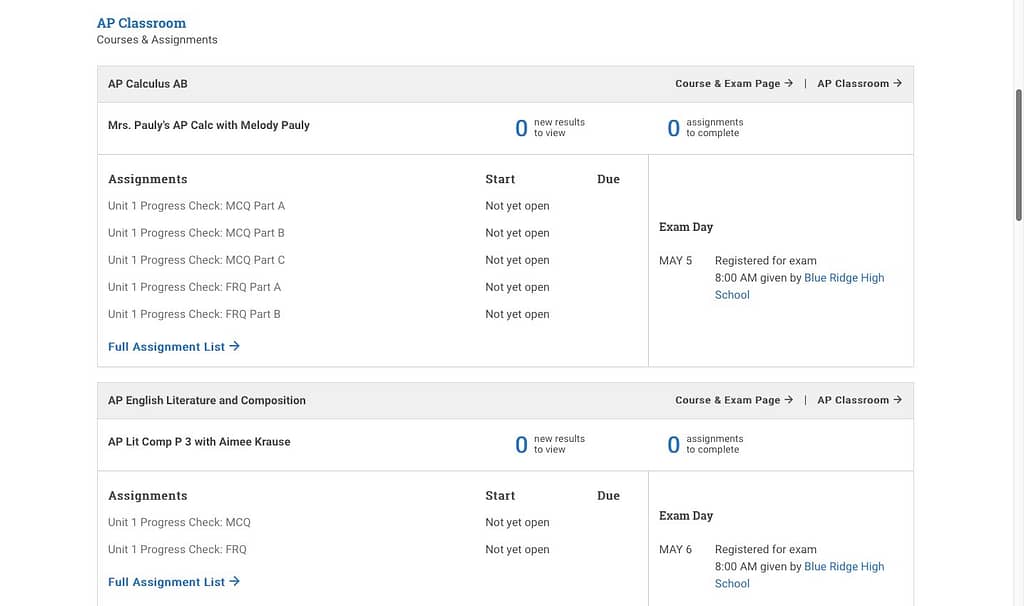Viewport: 1024px width, 606px height.
Task: Click AP English Literature and Composition course title
Action: 207,400
